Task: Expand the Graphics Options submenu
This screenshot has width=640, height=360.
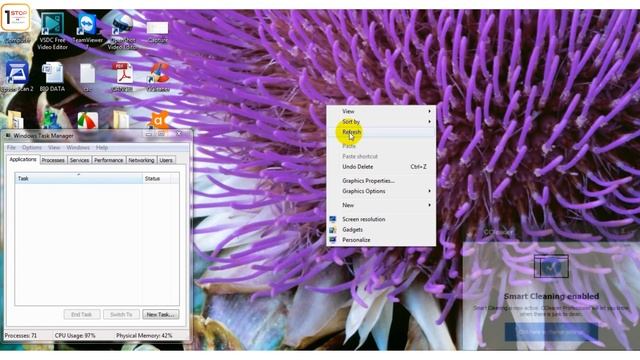Action: click(381, 191)
